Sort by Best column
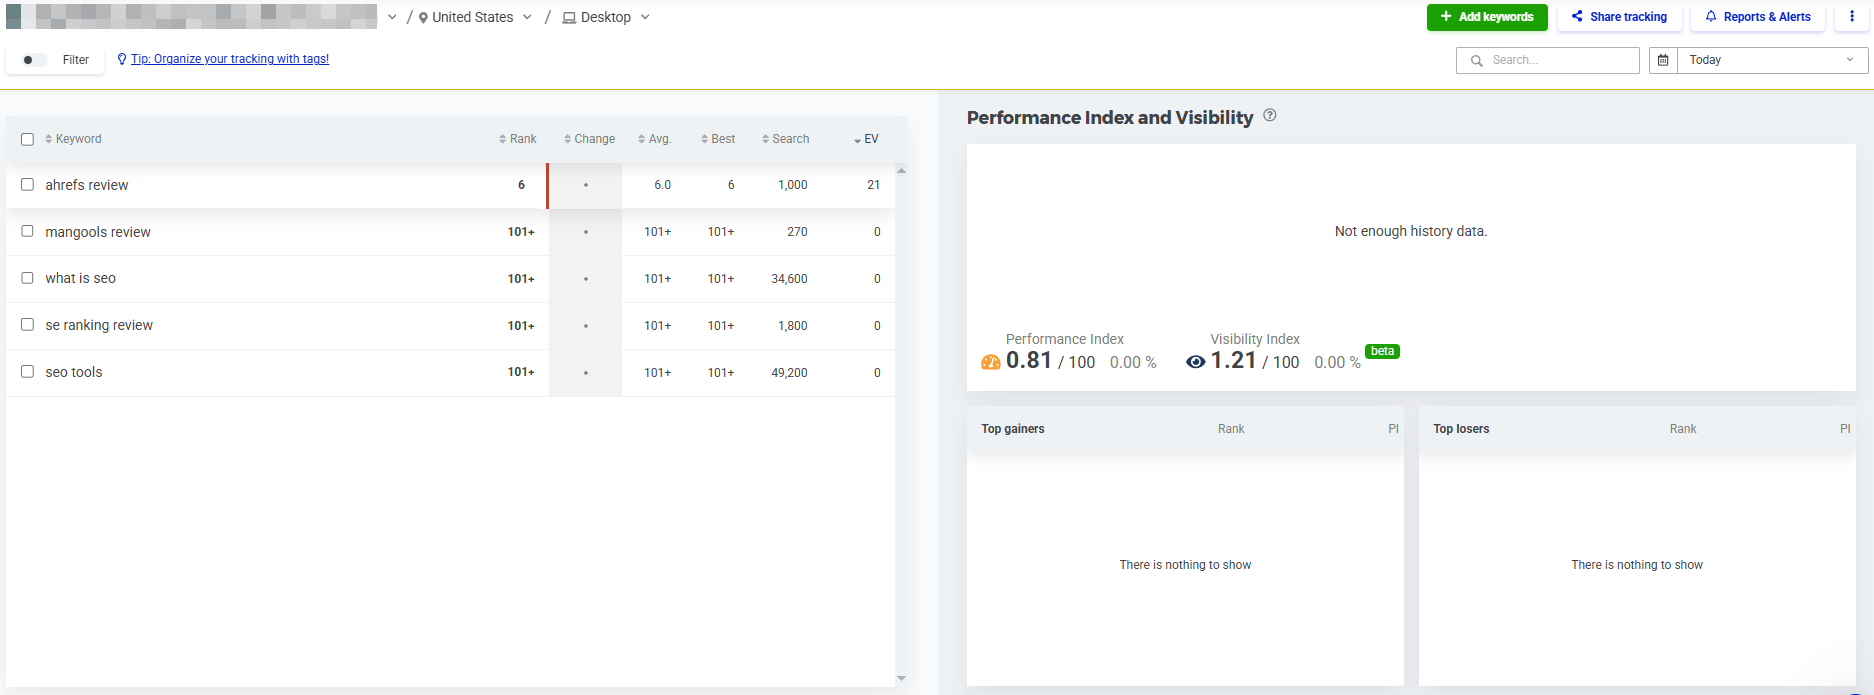 pos(718,139)
